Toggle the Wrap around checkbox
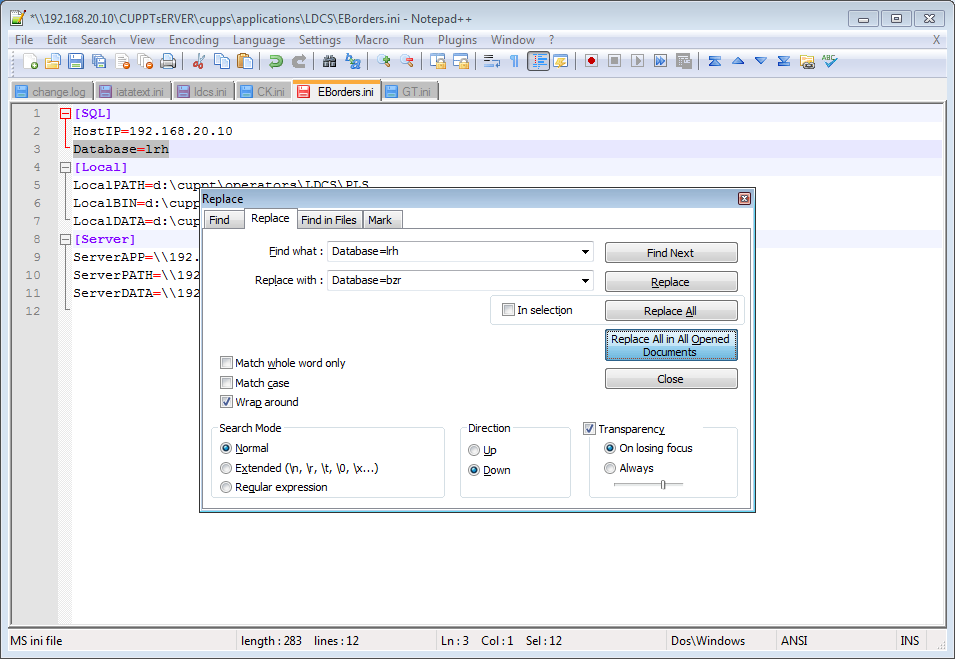 coord(227,402)
